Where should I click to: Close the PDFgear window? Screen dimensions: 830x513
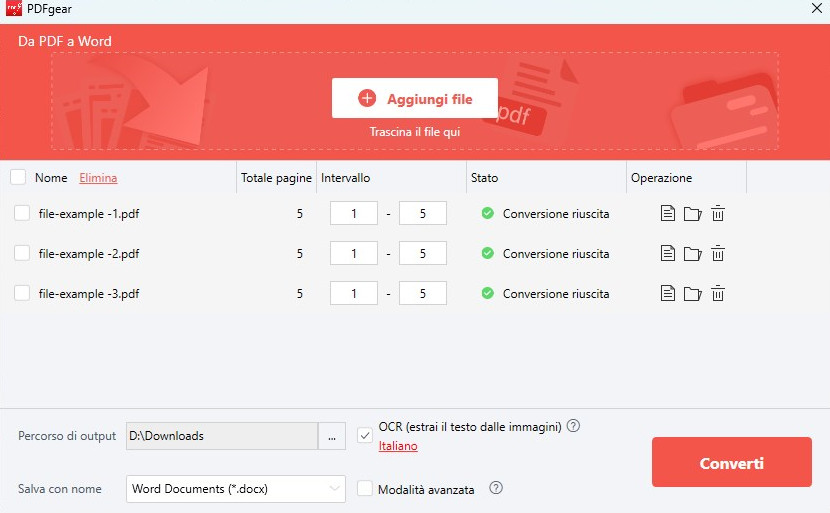pos(817,8)
